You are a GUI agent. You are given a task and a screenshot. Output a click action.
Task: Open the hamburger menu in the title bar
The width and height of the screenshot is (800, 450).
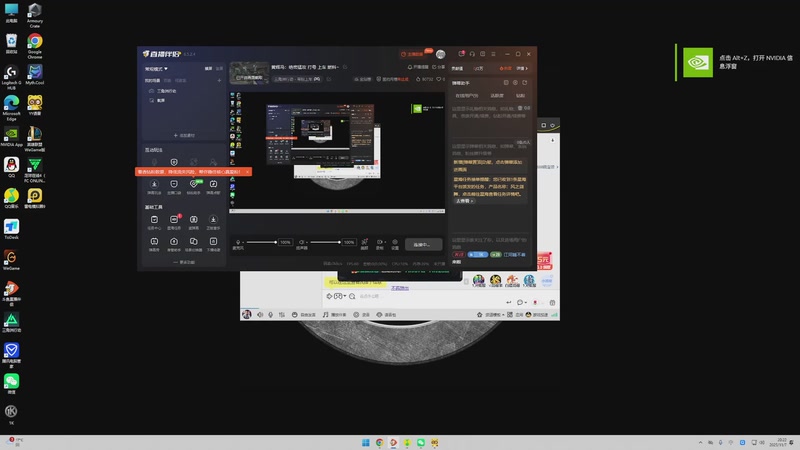point(493,54)
